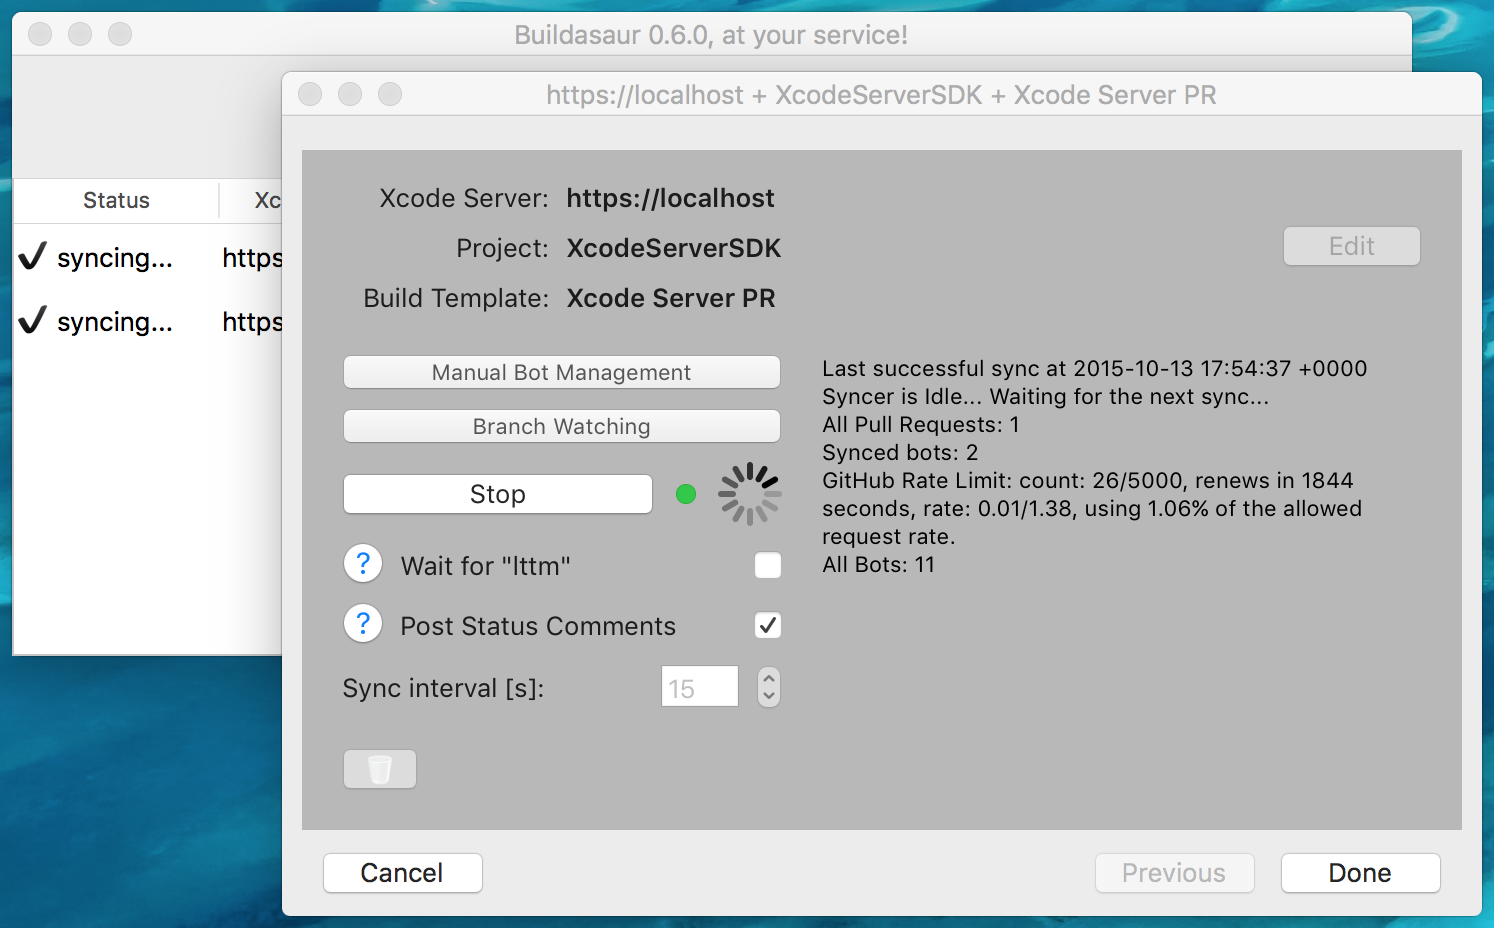Click the Sync interval field showing 15
Viewport: 1494px width, 928px height.
click(700, 687)
